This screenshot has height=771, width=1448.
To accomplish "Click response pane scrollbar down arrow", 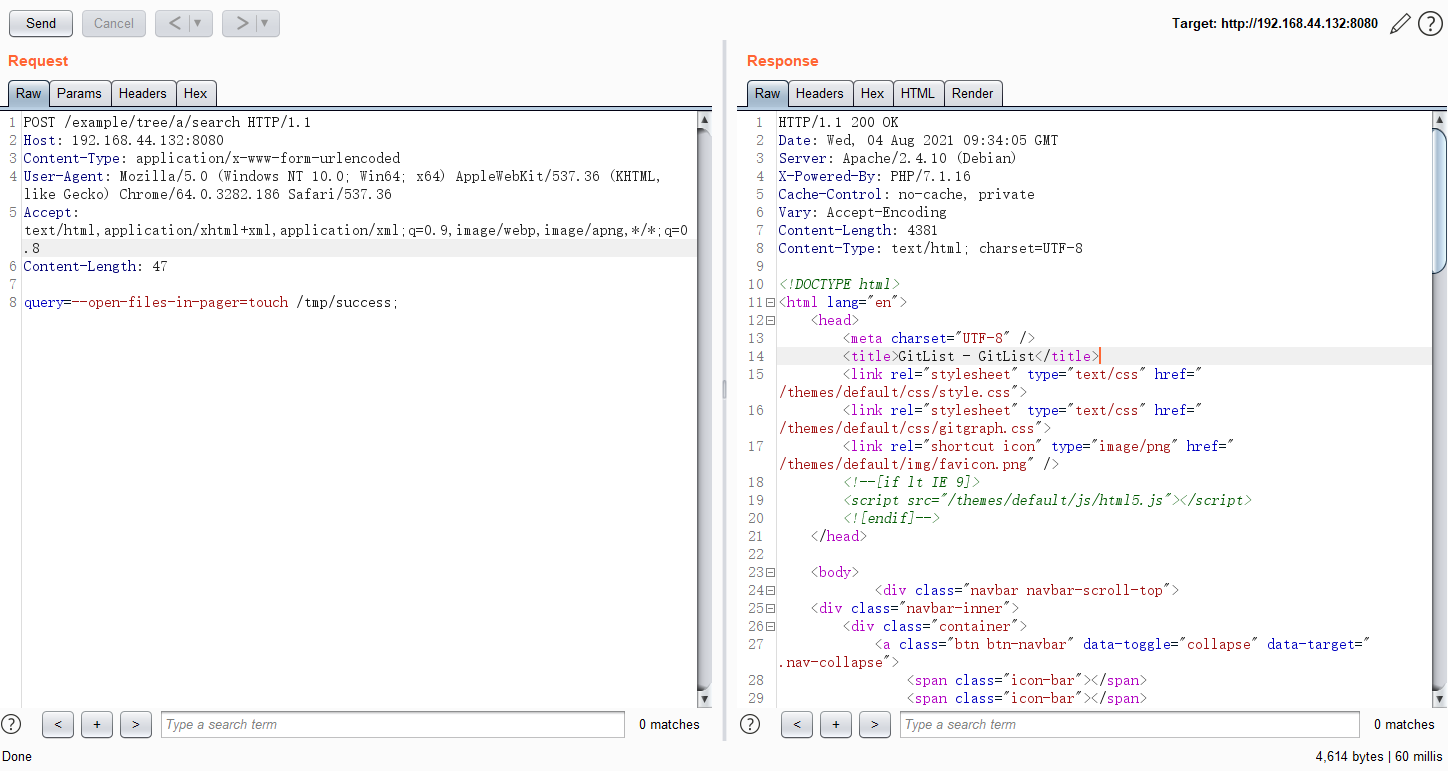I will click(1440, 699).
